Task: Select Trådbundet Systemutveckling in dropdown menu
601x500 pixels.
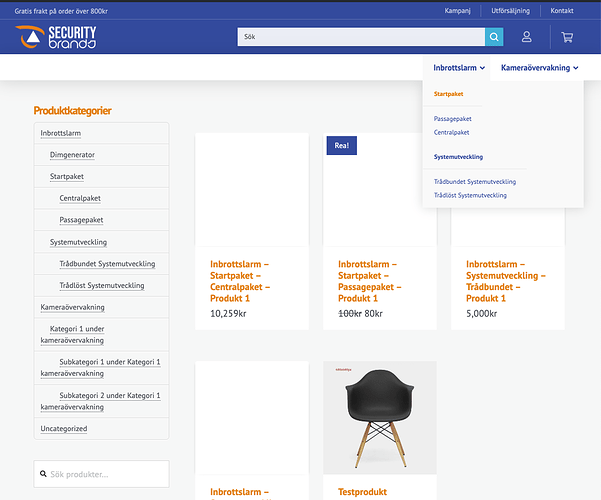Action: pyautogui.click(x=475, y=182)
